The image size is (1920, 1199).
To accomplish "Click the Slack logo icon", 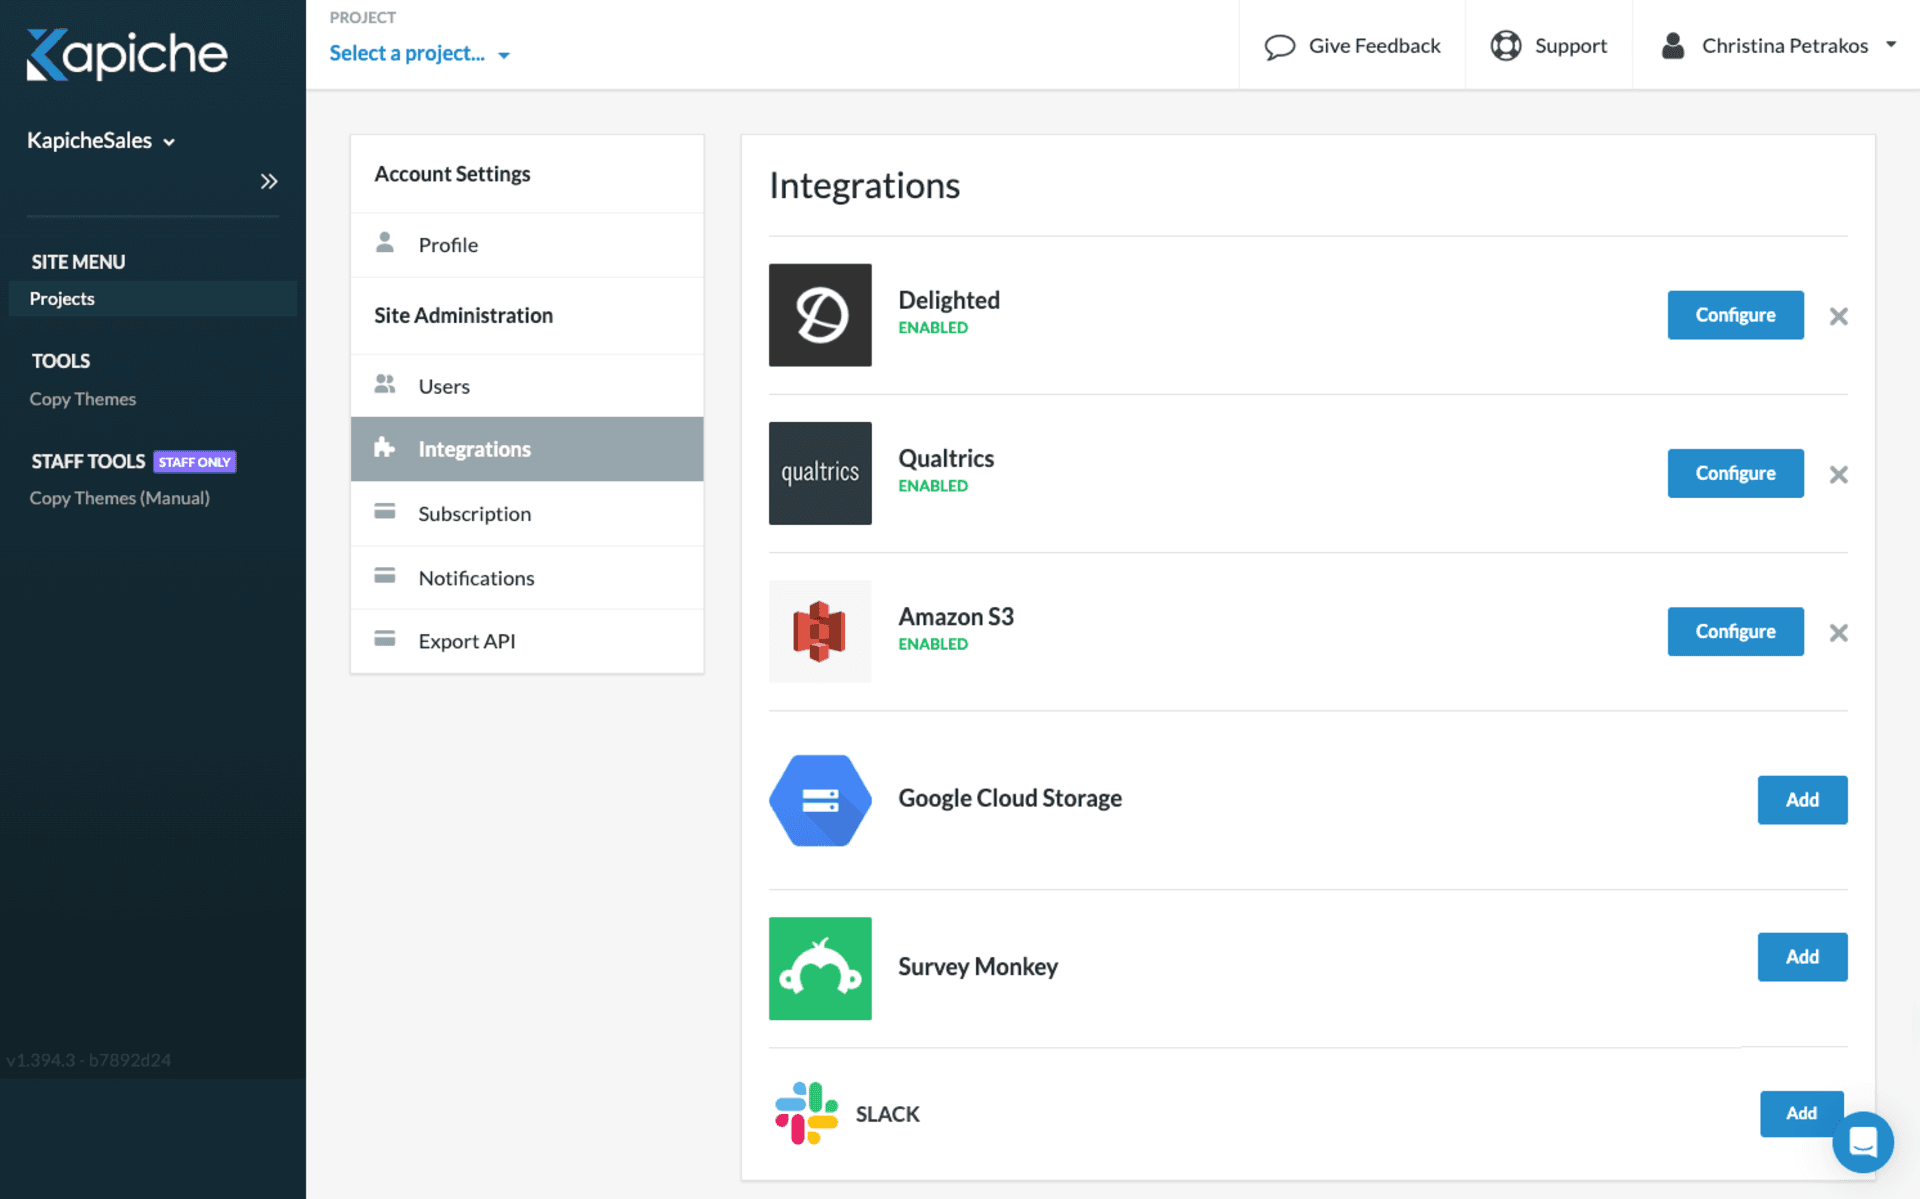I will click(x=806, y=1113).
